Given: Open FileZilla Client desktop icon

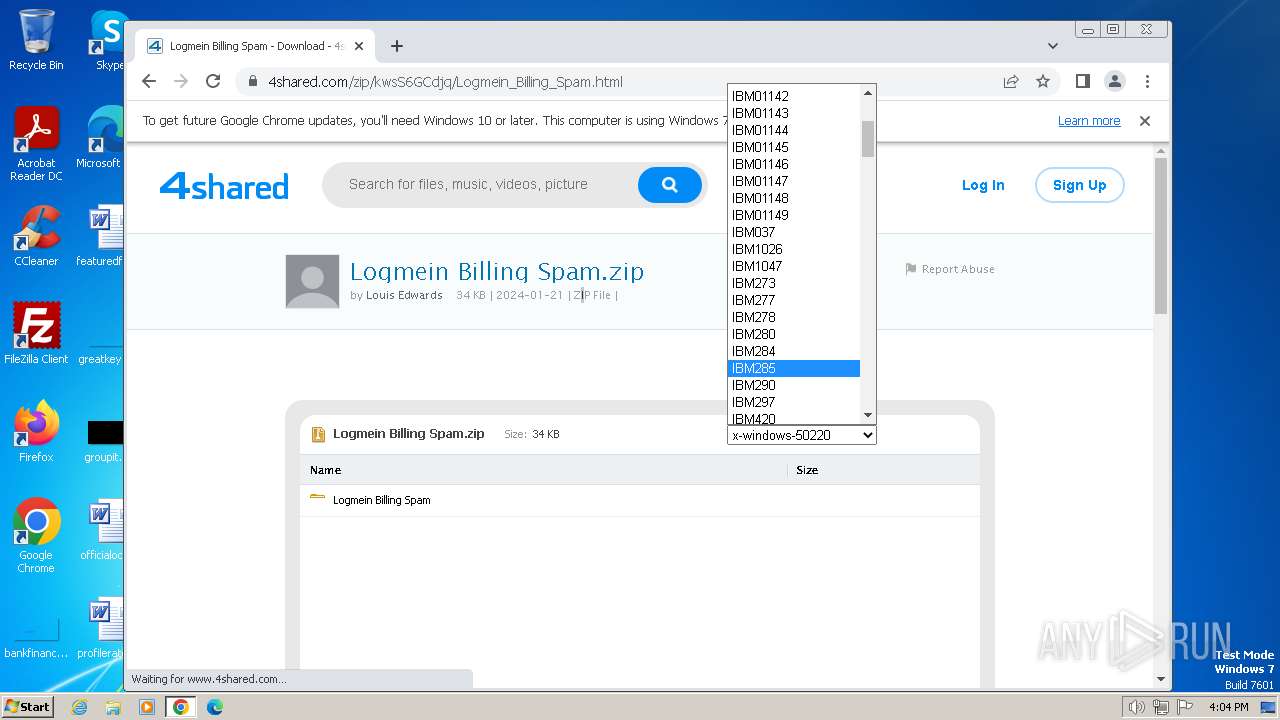Looking at the screenshot, I should pyautogui.click(x=36, y=334).
